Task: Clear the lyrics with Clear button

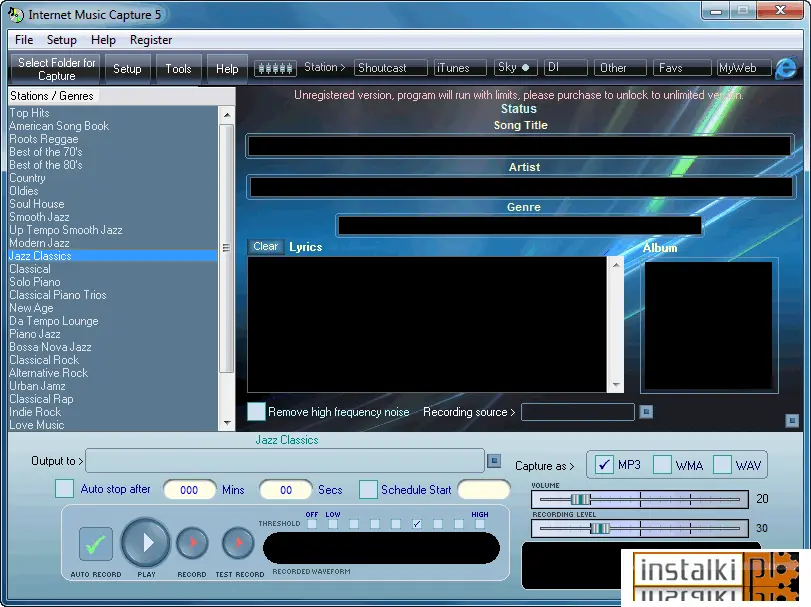Action: tap(265, 247)
